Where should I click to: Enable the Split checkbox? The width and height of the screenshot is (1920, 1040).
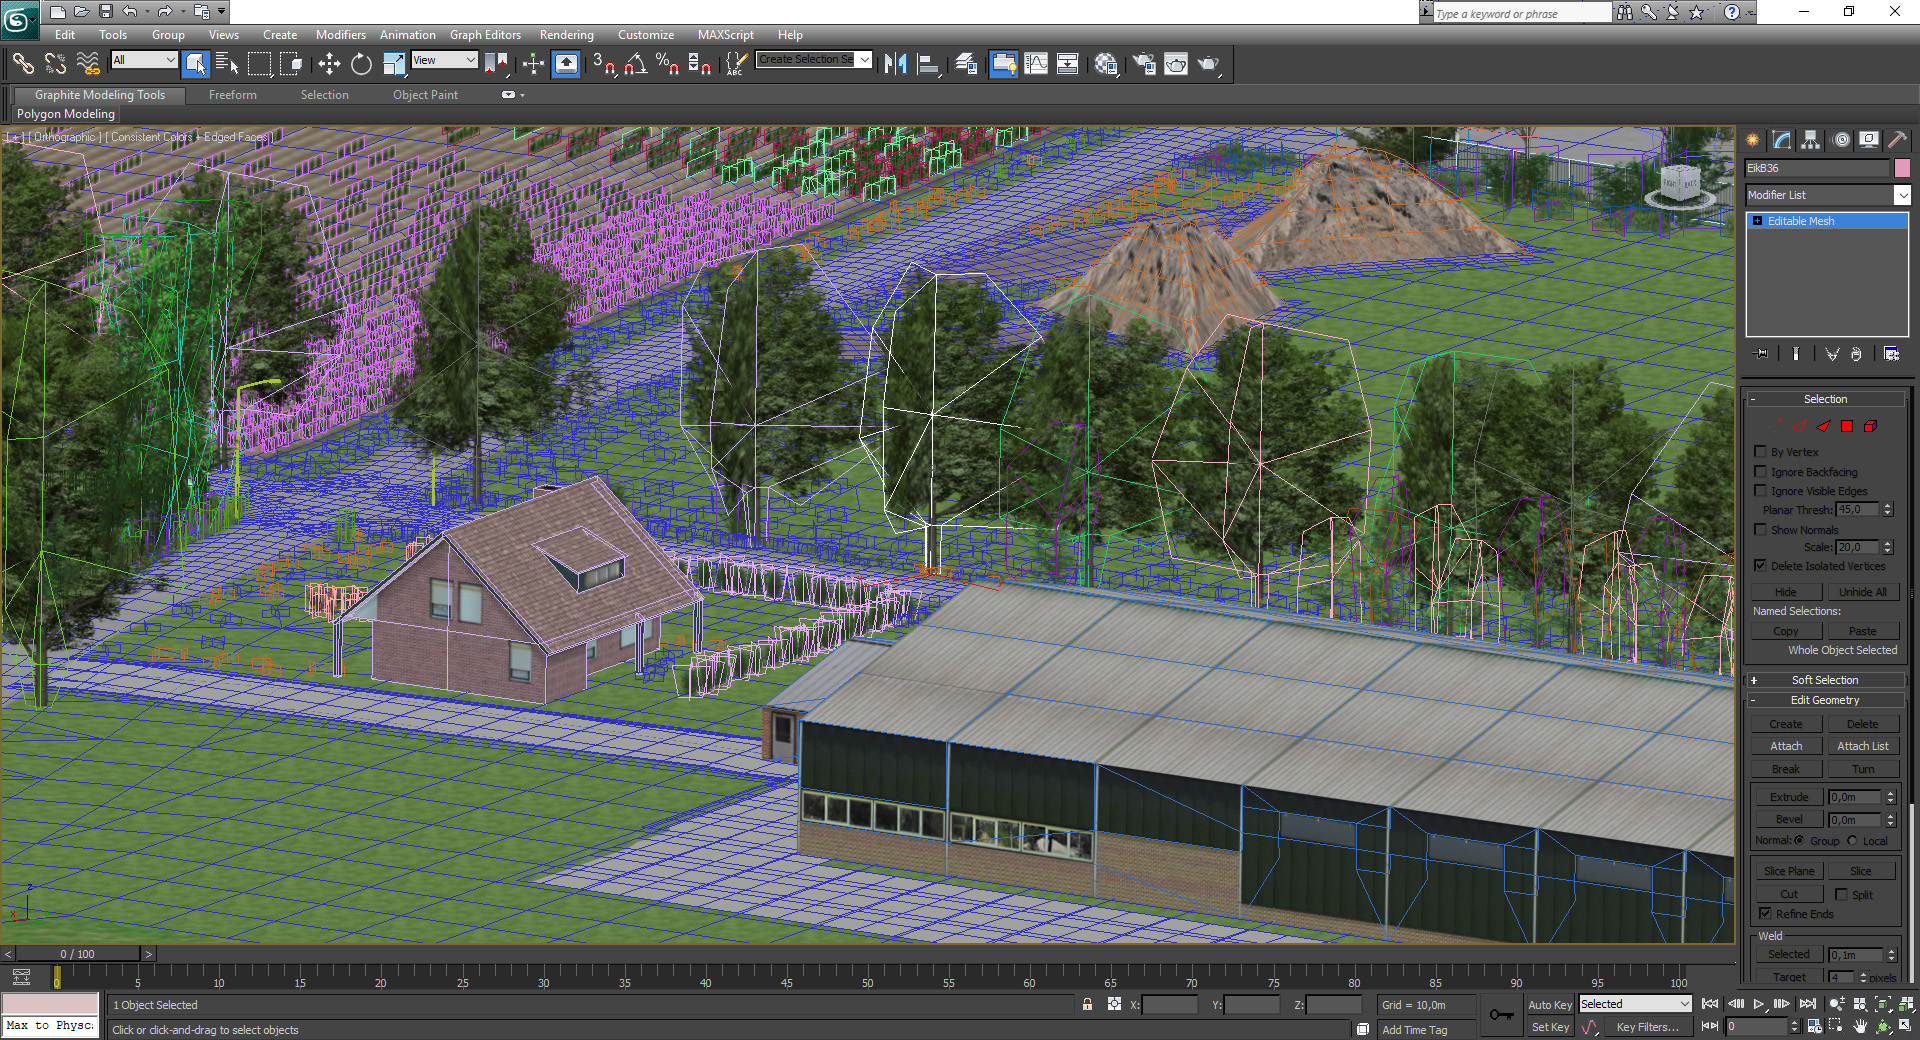1841,894
